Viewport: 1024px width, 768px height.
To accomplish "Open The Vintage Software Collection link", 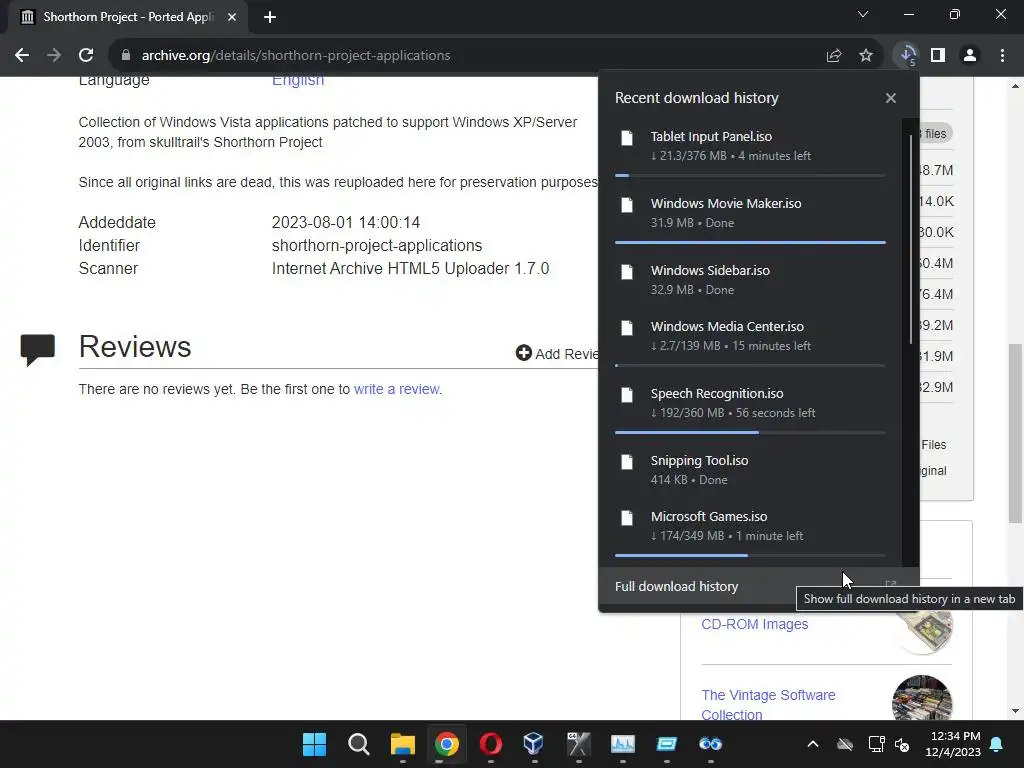I will tap(768, 705).
